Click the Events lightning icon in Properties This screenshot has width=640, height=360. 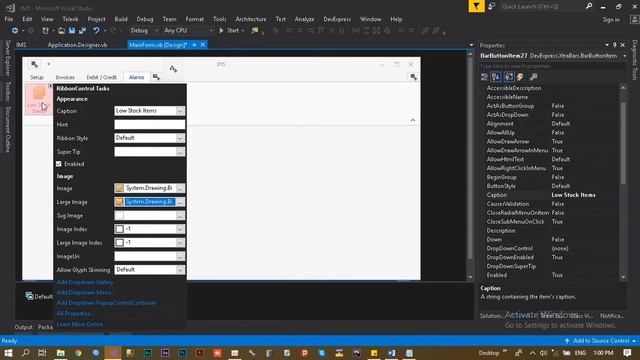pos(520,77)
